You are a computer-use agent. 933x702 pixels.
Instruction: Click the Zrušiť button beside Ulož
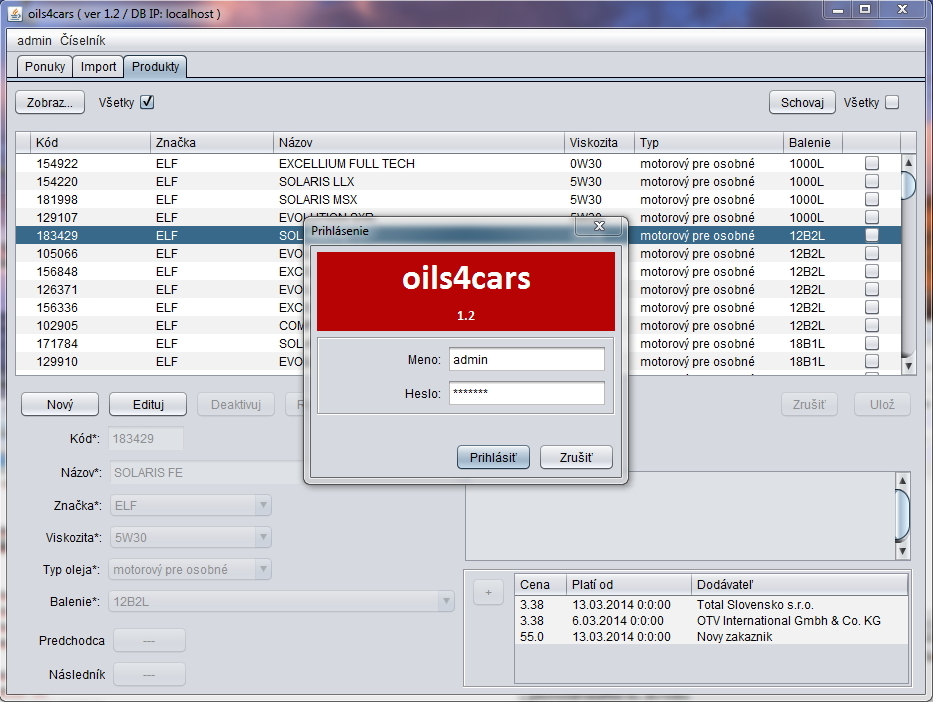coord(809,405)
